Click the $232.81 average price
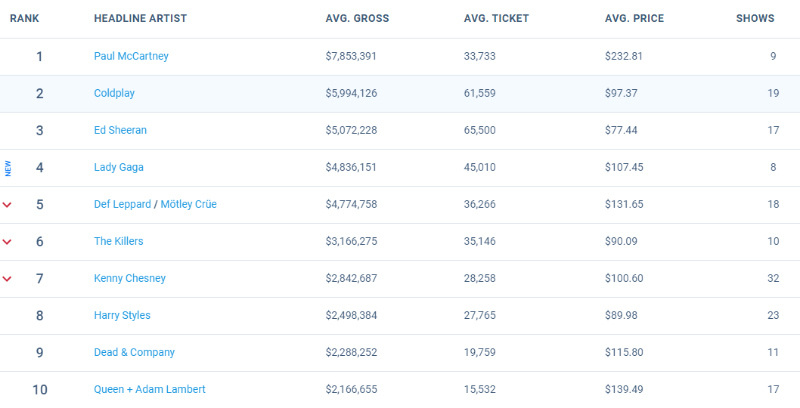 [624, 56]
